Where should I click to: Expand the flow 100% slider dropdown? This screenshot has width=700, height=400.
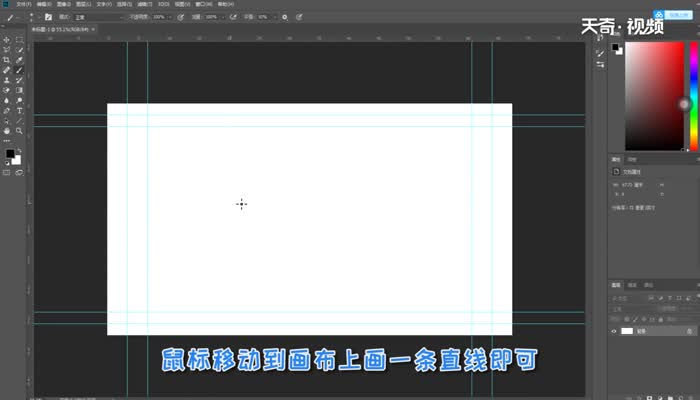pos(222,17)
